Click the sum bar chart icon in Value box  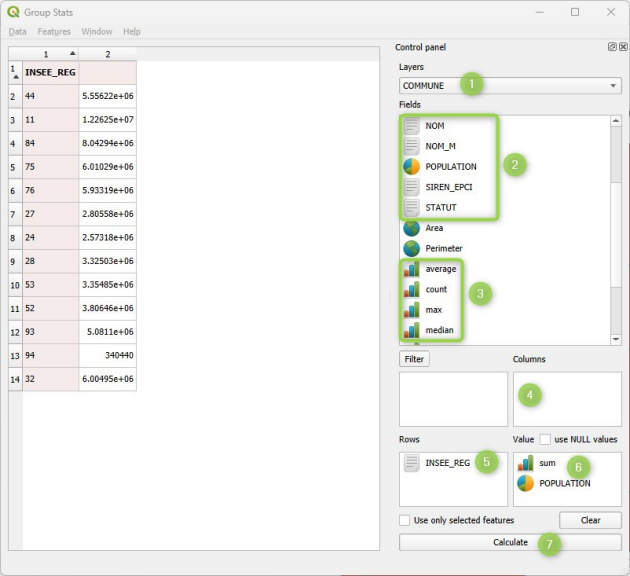tap(525, 463)
